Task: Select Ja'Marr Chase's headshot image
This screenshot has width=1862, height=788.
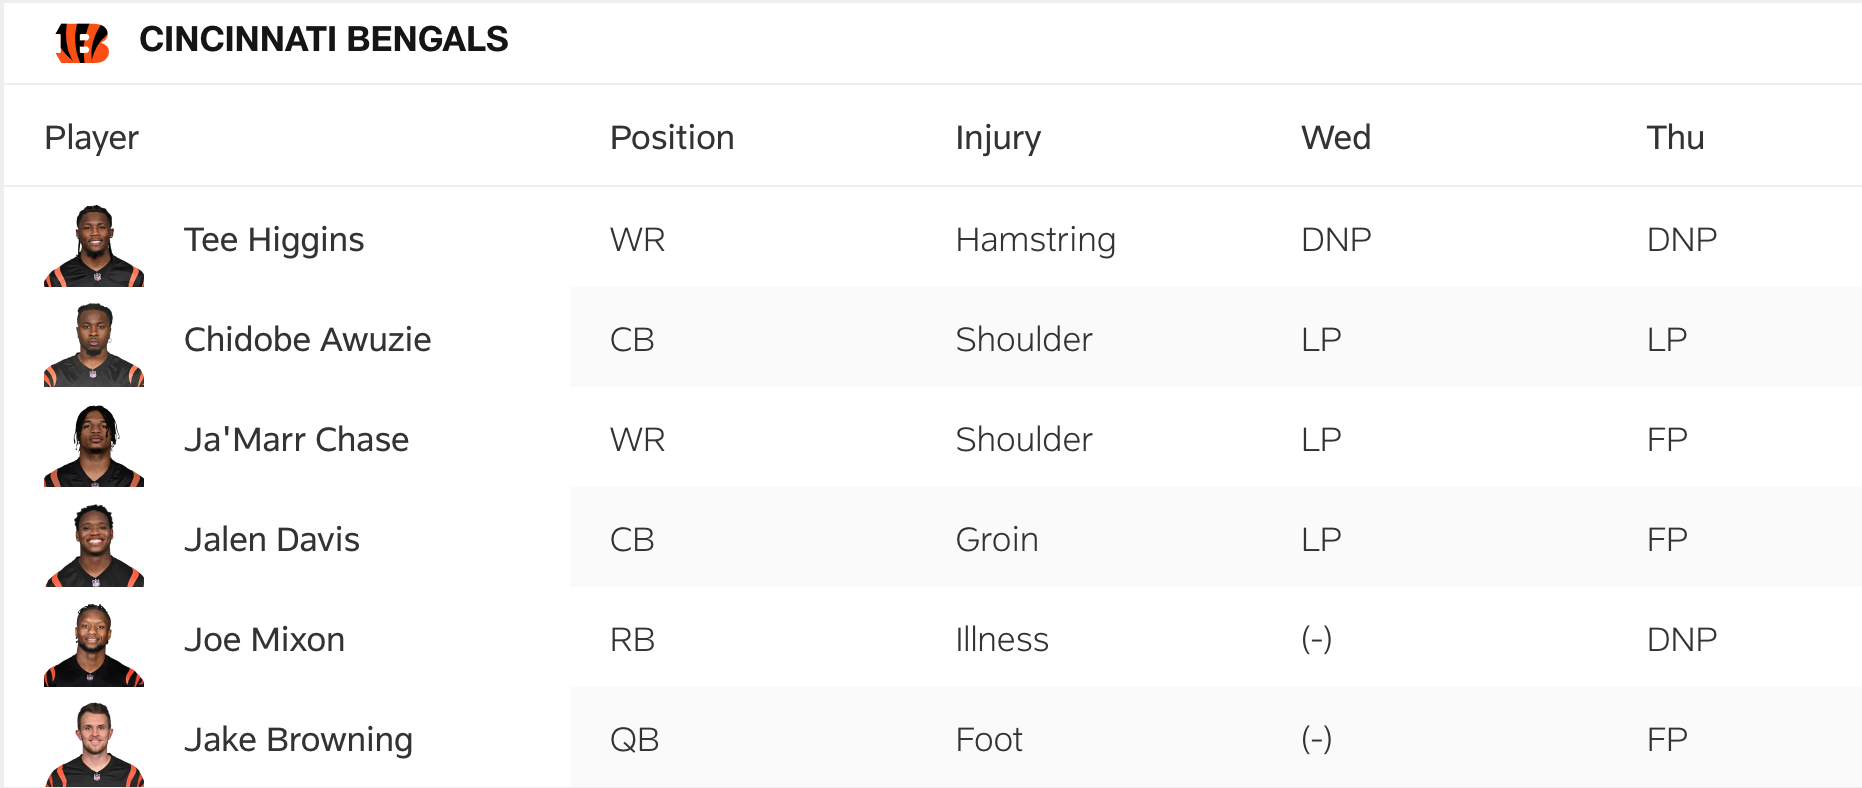Action: (x=94, y=446)
